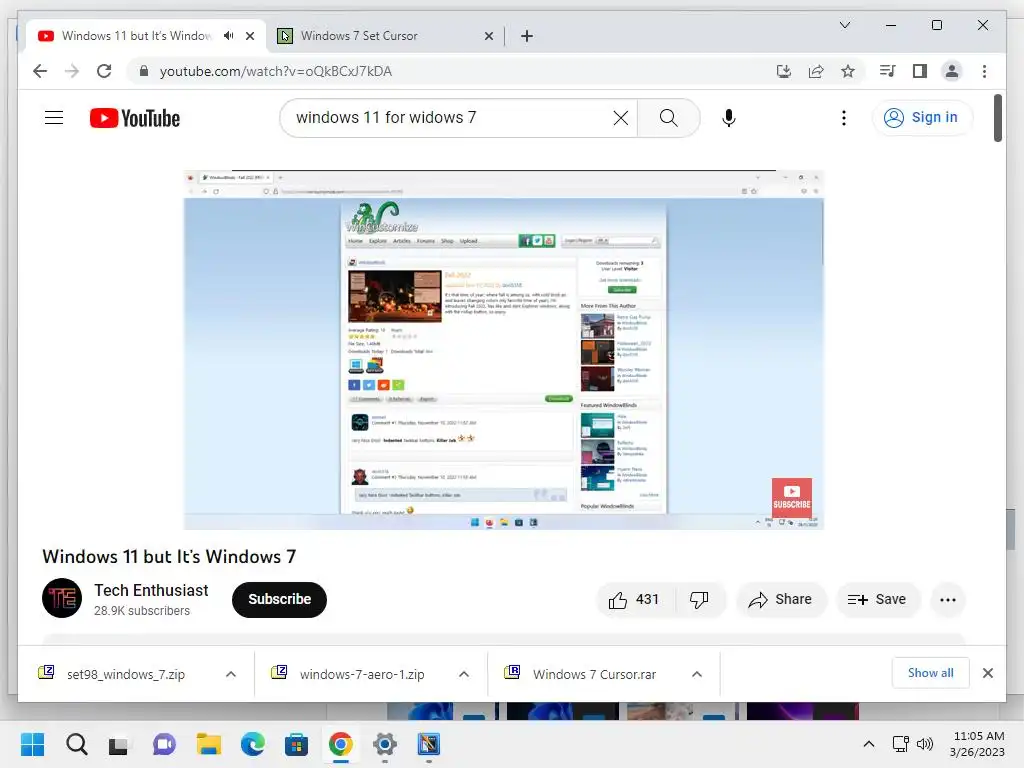Go back to the previous page
Screen dimensions: 1024x768
point(40,71)
